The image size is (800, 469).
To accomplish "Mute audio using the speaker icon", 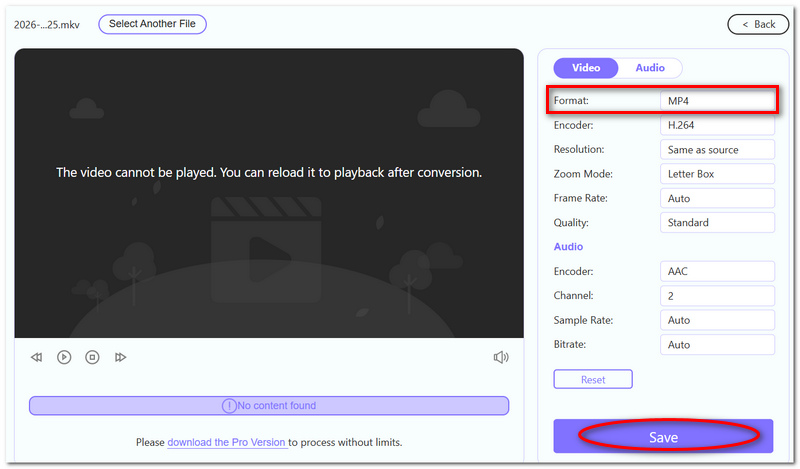I will click(501, 357).
